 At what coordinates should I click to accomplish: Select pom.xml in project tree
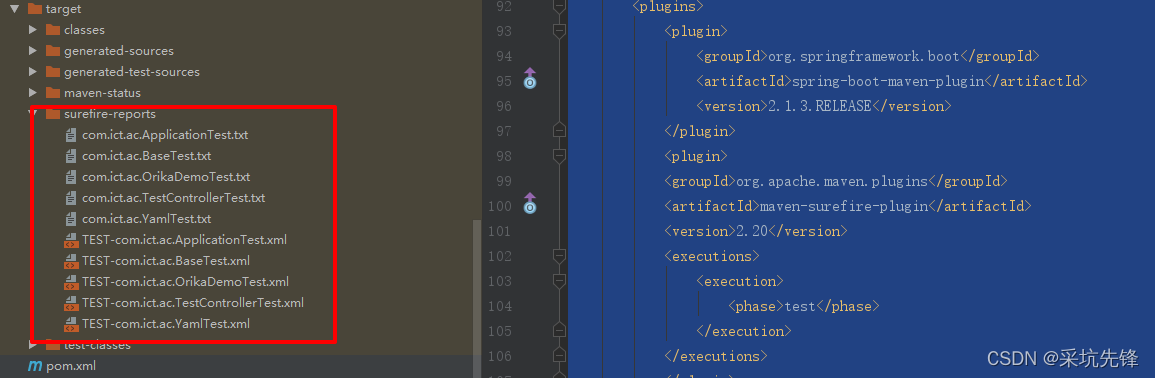(x=71, y=365)
